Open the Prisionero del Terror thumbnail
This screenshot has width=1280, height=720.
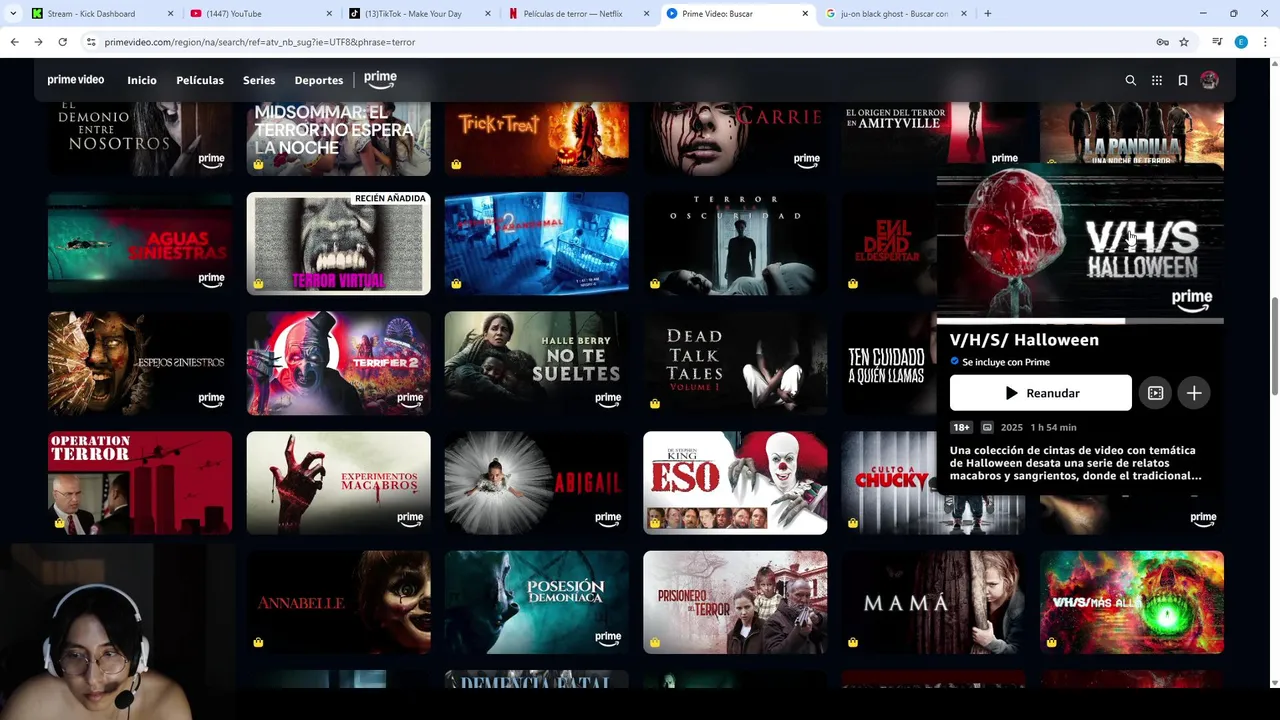735,602
